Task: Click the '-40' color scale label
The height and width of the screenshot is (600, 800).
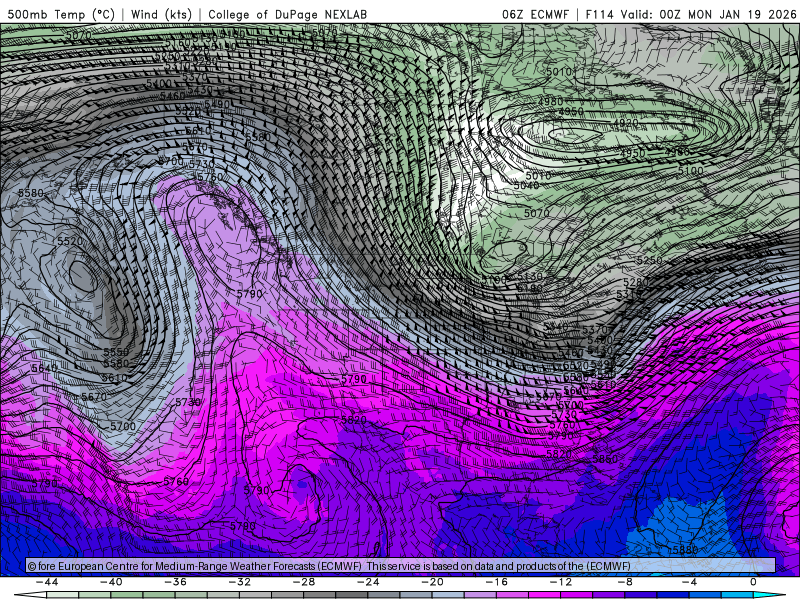Action: coord(111,582)
